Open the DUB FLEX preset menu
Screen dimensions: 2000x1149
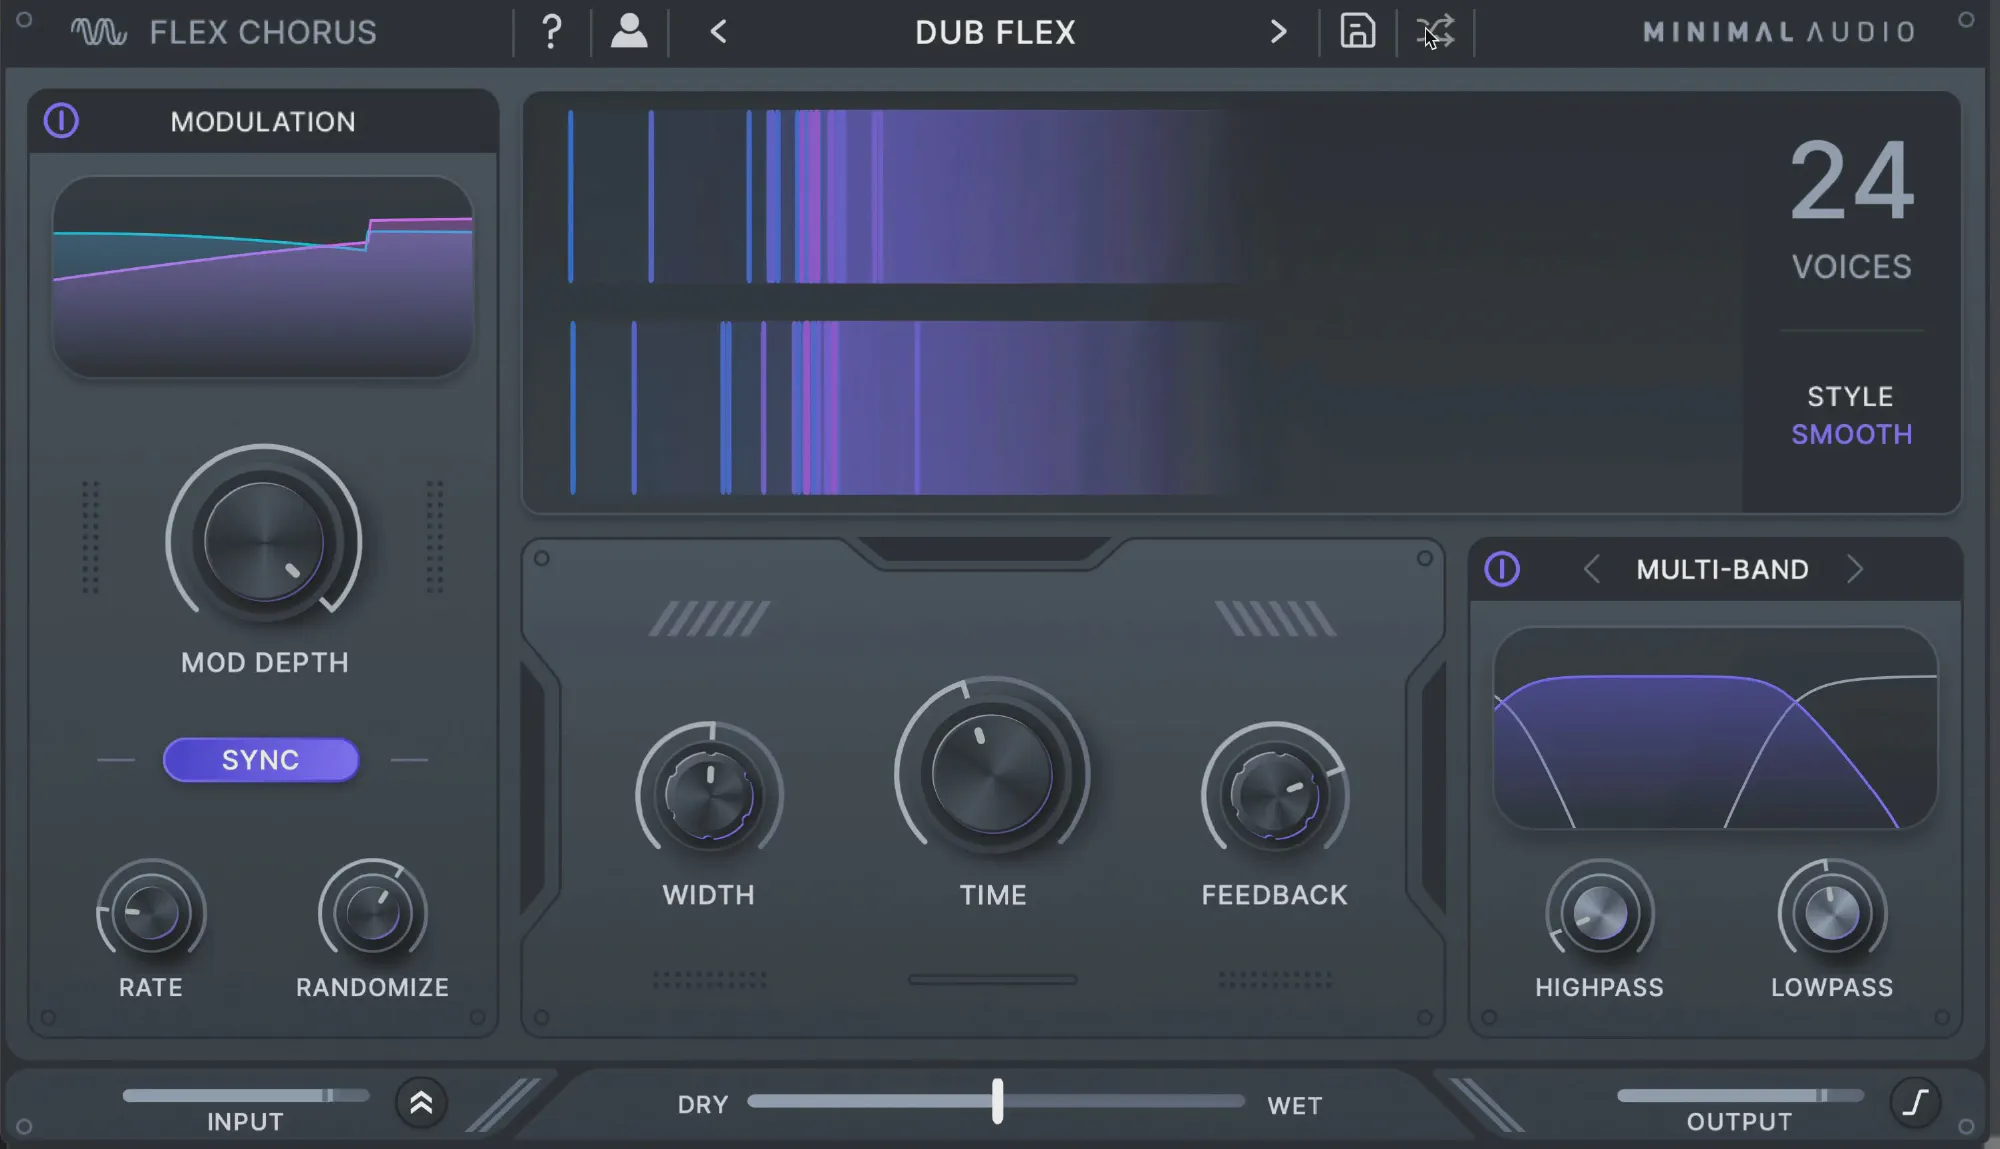(995, 32)
